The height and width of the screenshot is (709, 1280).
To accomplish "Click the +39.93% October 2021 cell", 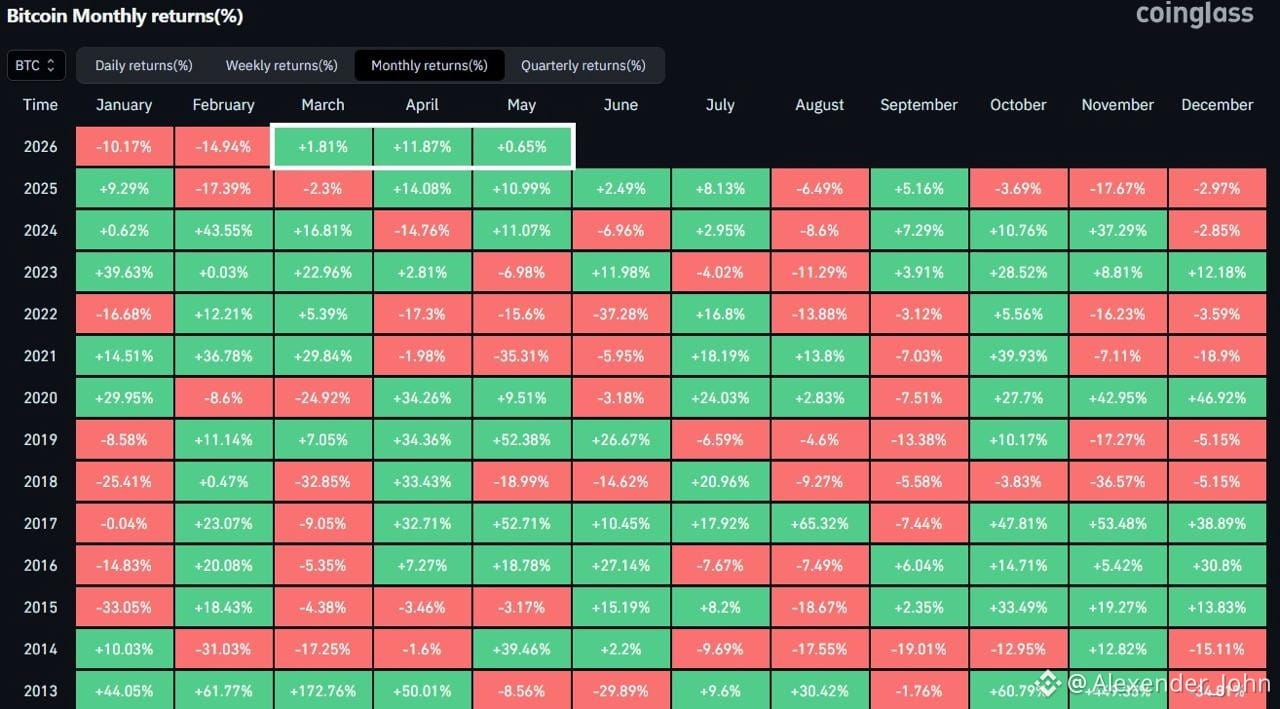I will (x=1018, y=356).
